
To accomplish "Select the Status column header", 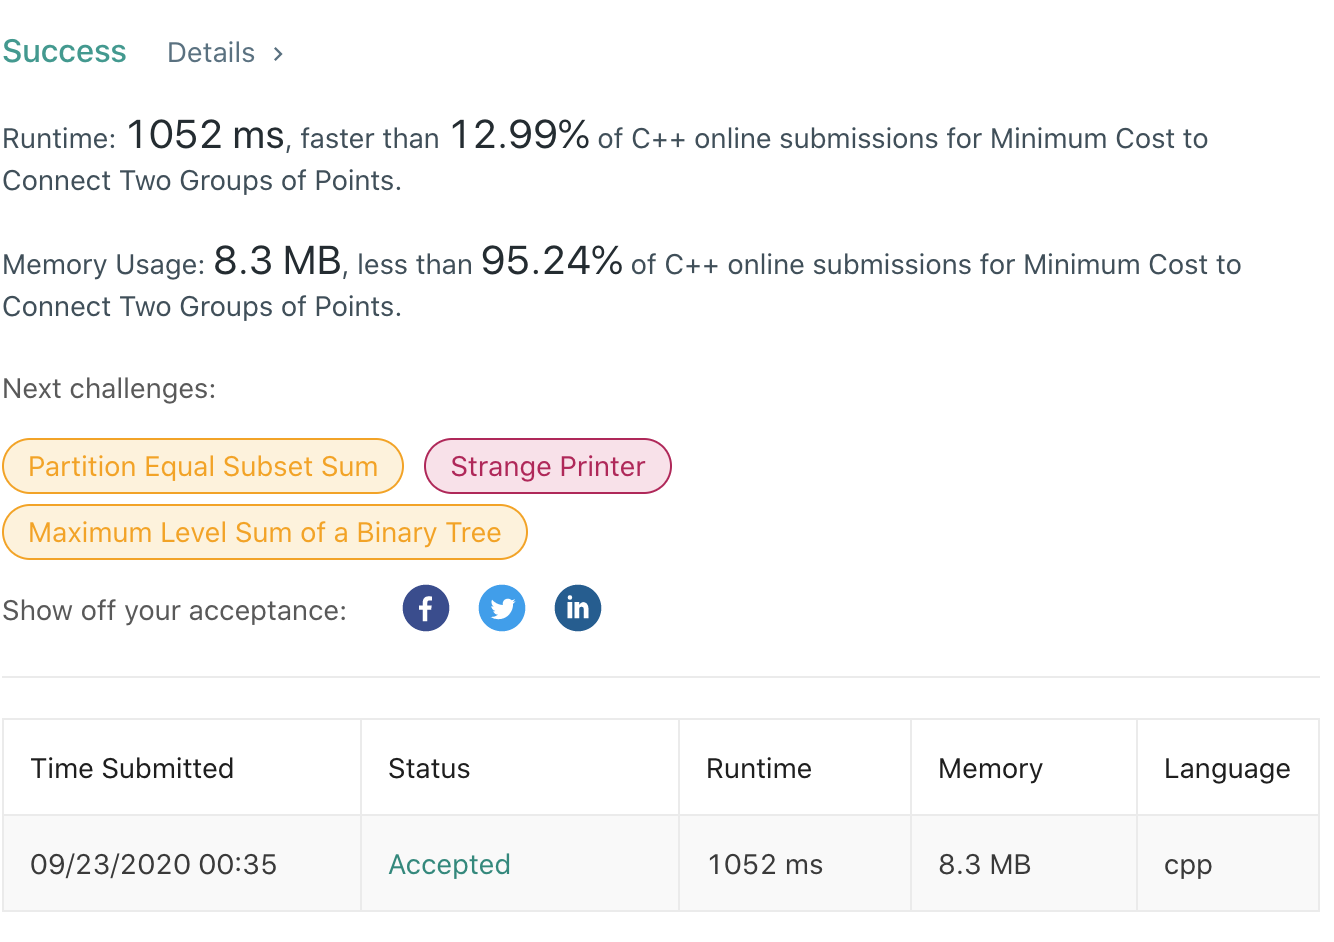I will [x=429, y=768].
